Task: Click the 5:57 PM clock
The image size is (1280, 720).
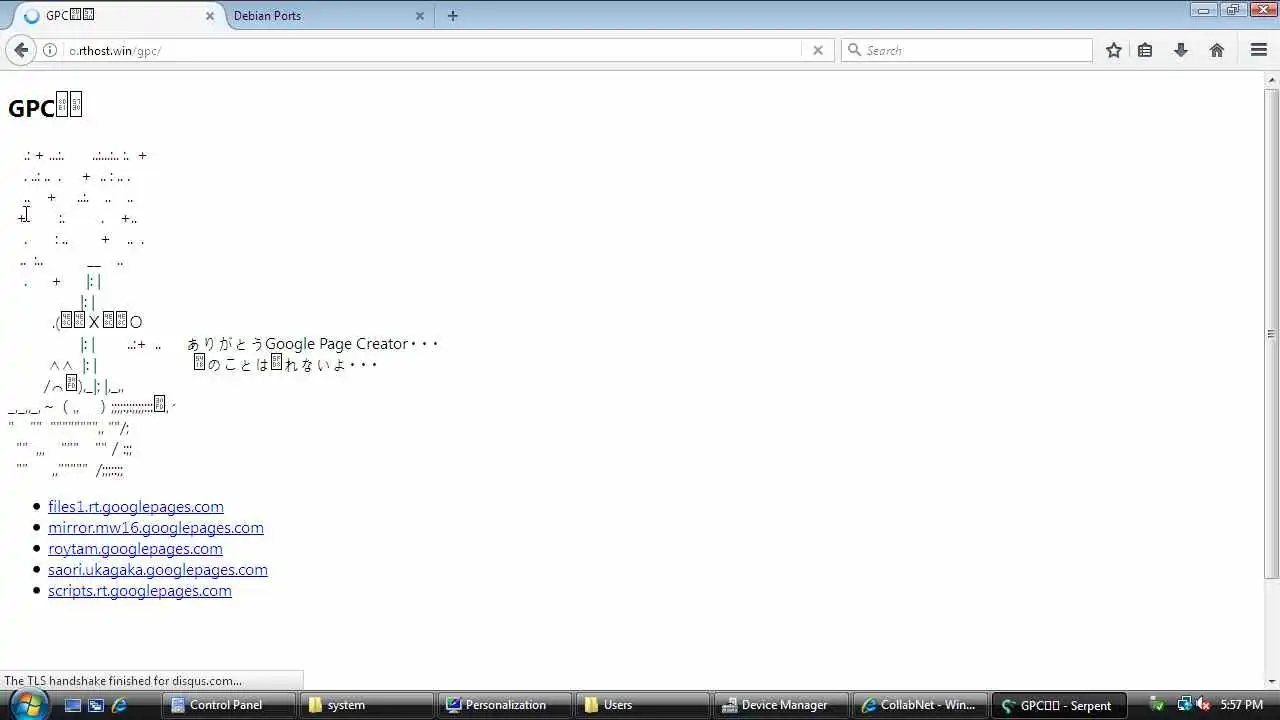Action: pos(1242,705)
